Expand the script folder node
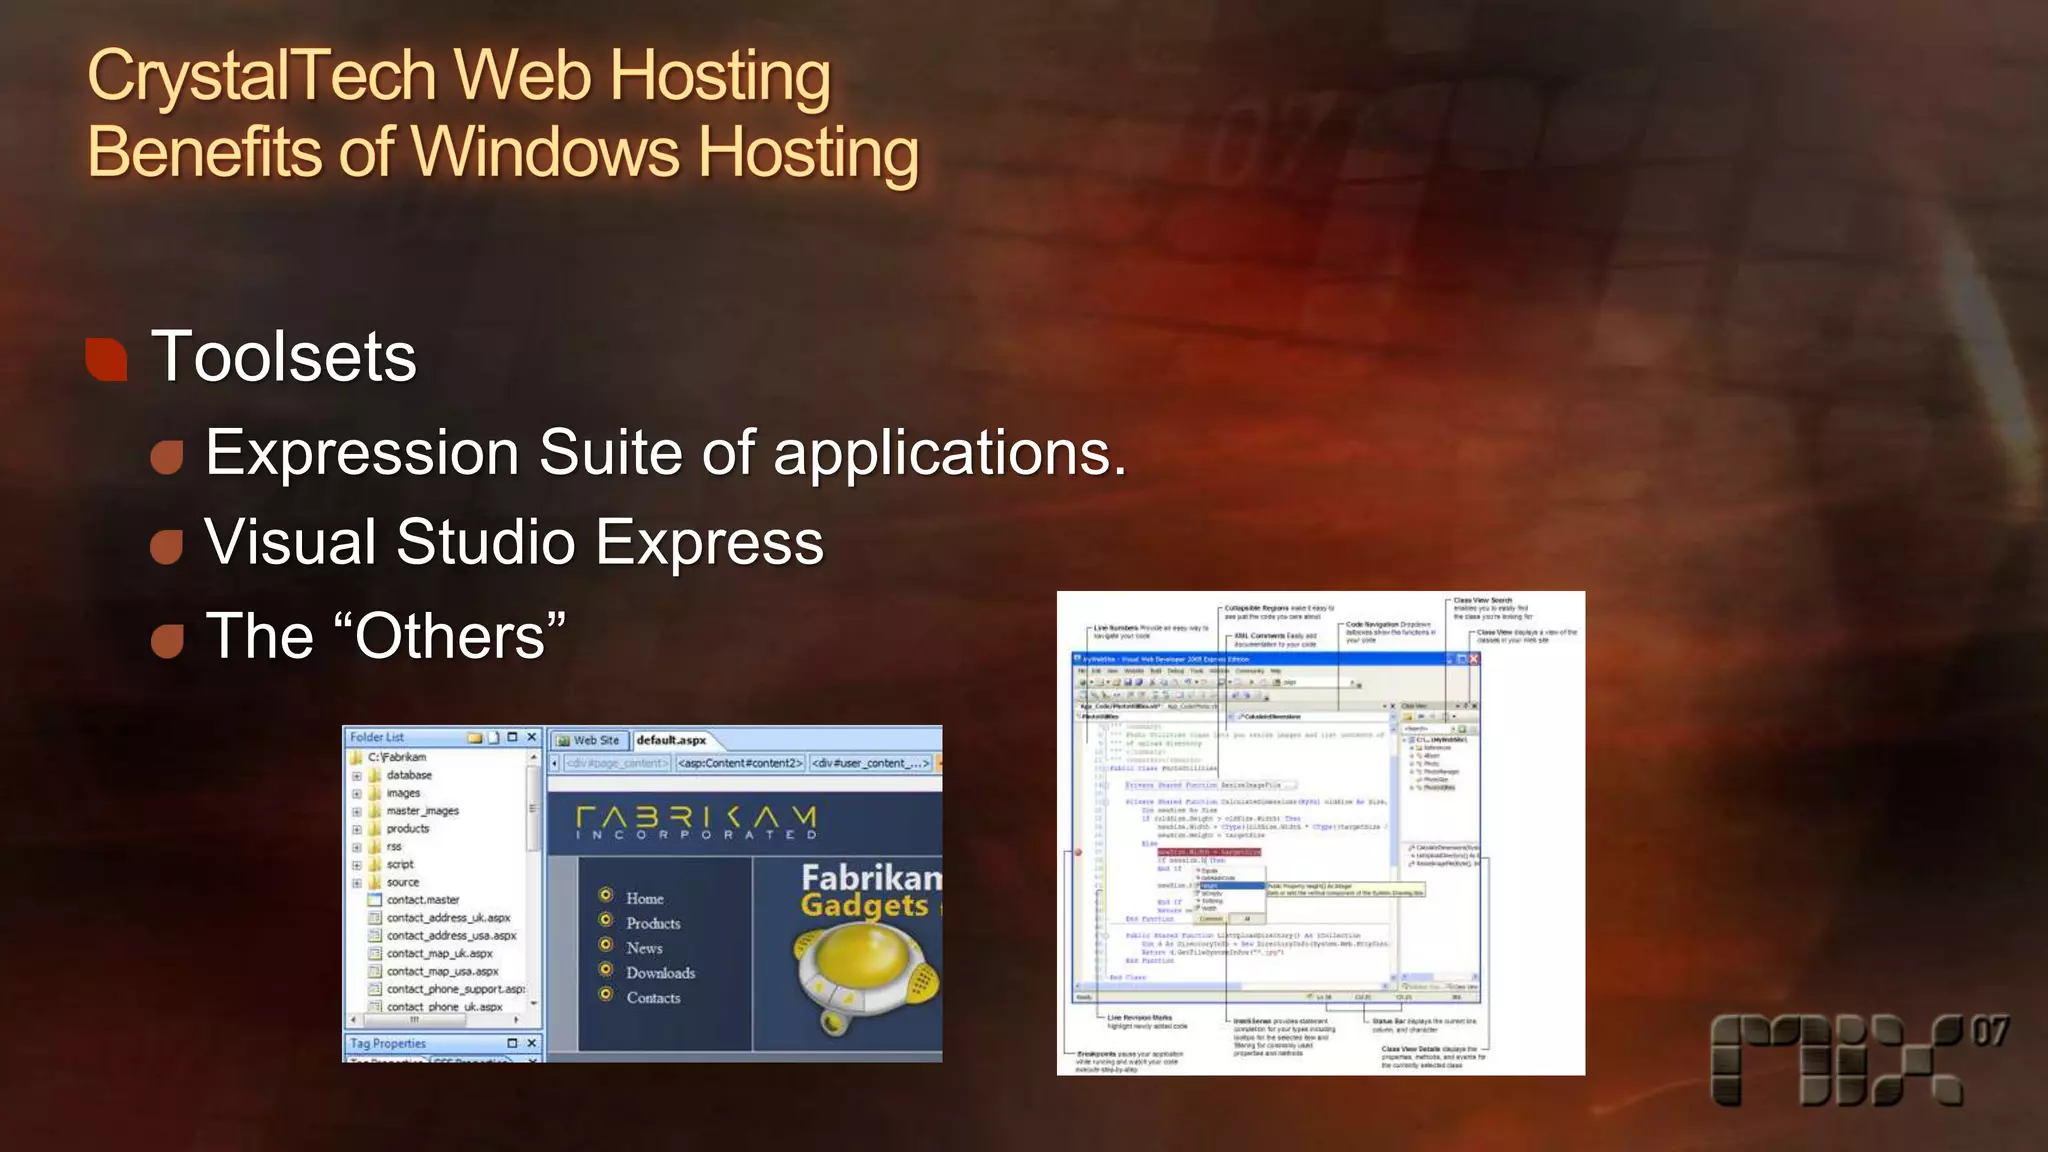 click(x=357, y=865)
